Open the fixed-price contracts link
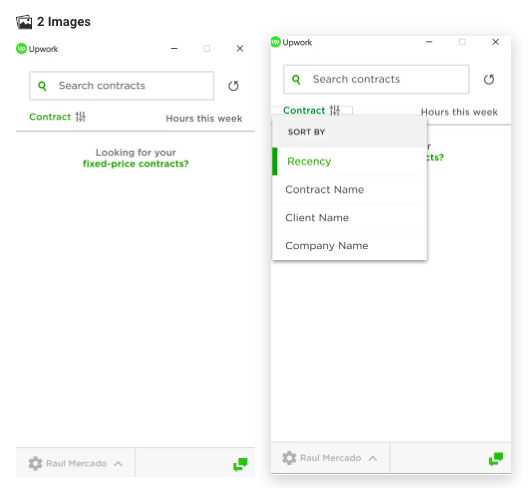The height and width of the screenshot is (488, 528). 136,164
